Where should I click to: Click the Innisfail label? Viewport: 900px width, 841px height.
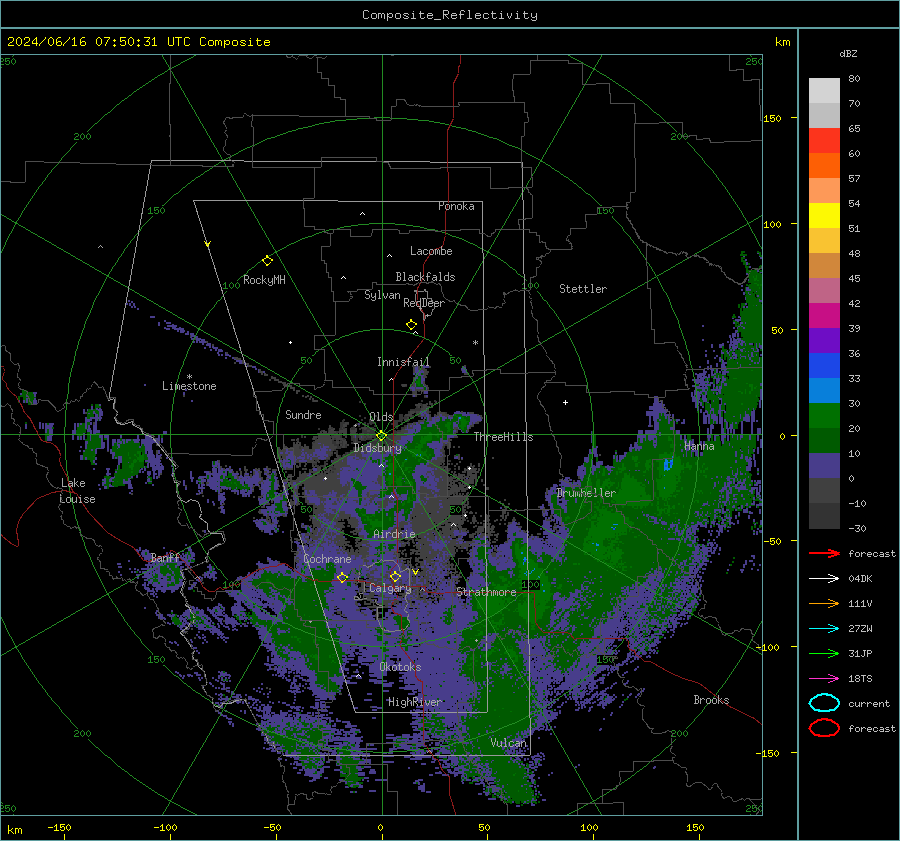(404, 362)
